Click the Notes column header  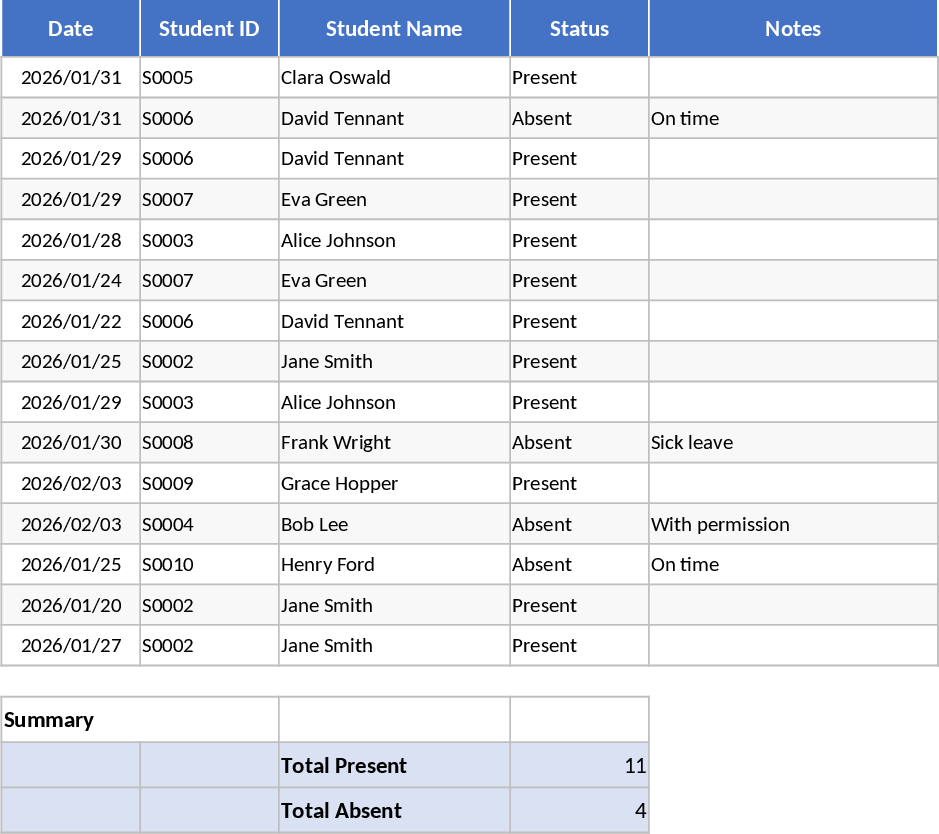(793, 28)
